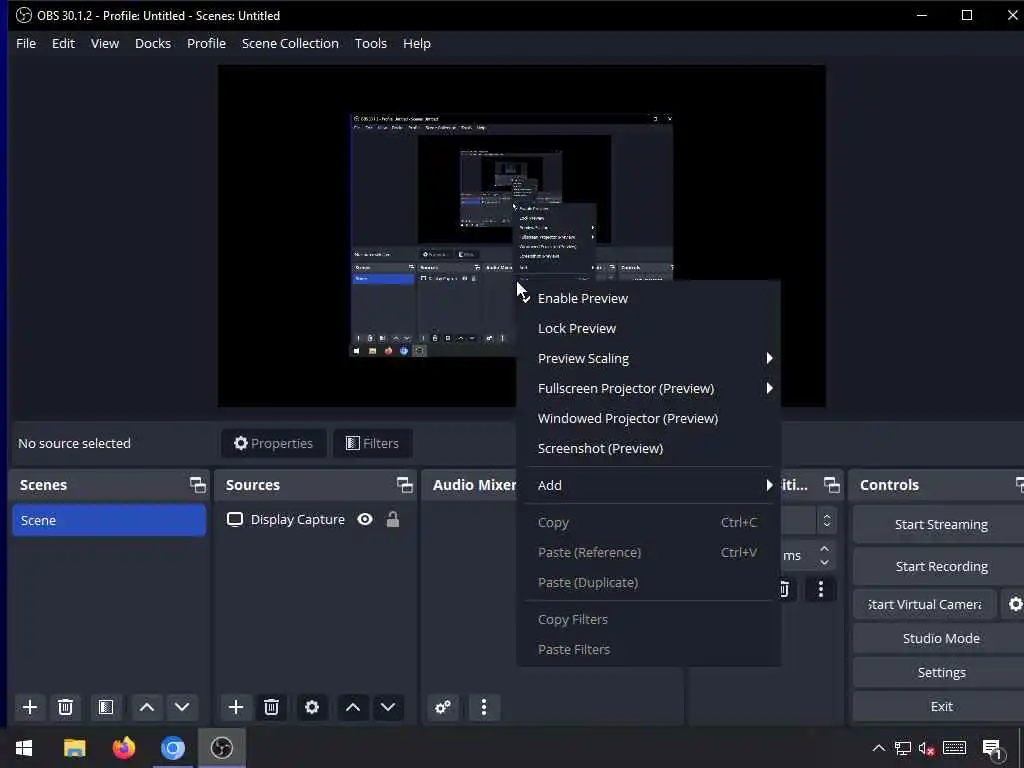Move scene up with the arrow icon
The height and width of the screenshot is (768, 1024).
pos(147,707)
